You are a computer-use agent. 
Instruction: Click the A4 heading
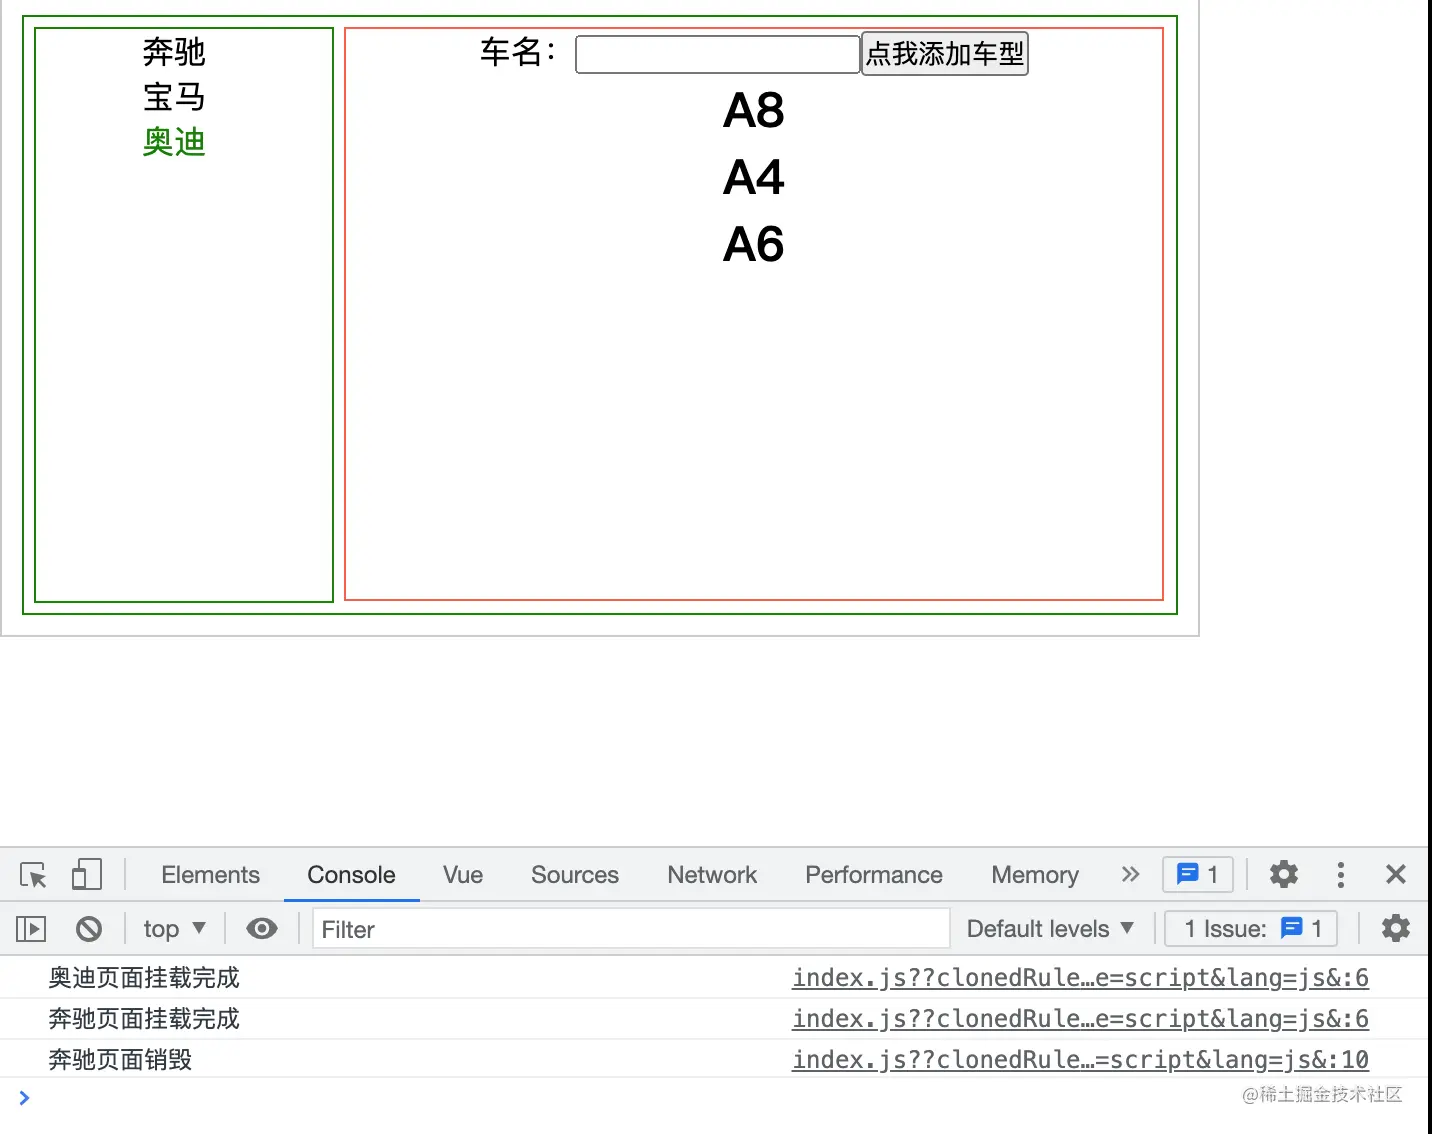pyautogui.click(x=754, y=177)
